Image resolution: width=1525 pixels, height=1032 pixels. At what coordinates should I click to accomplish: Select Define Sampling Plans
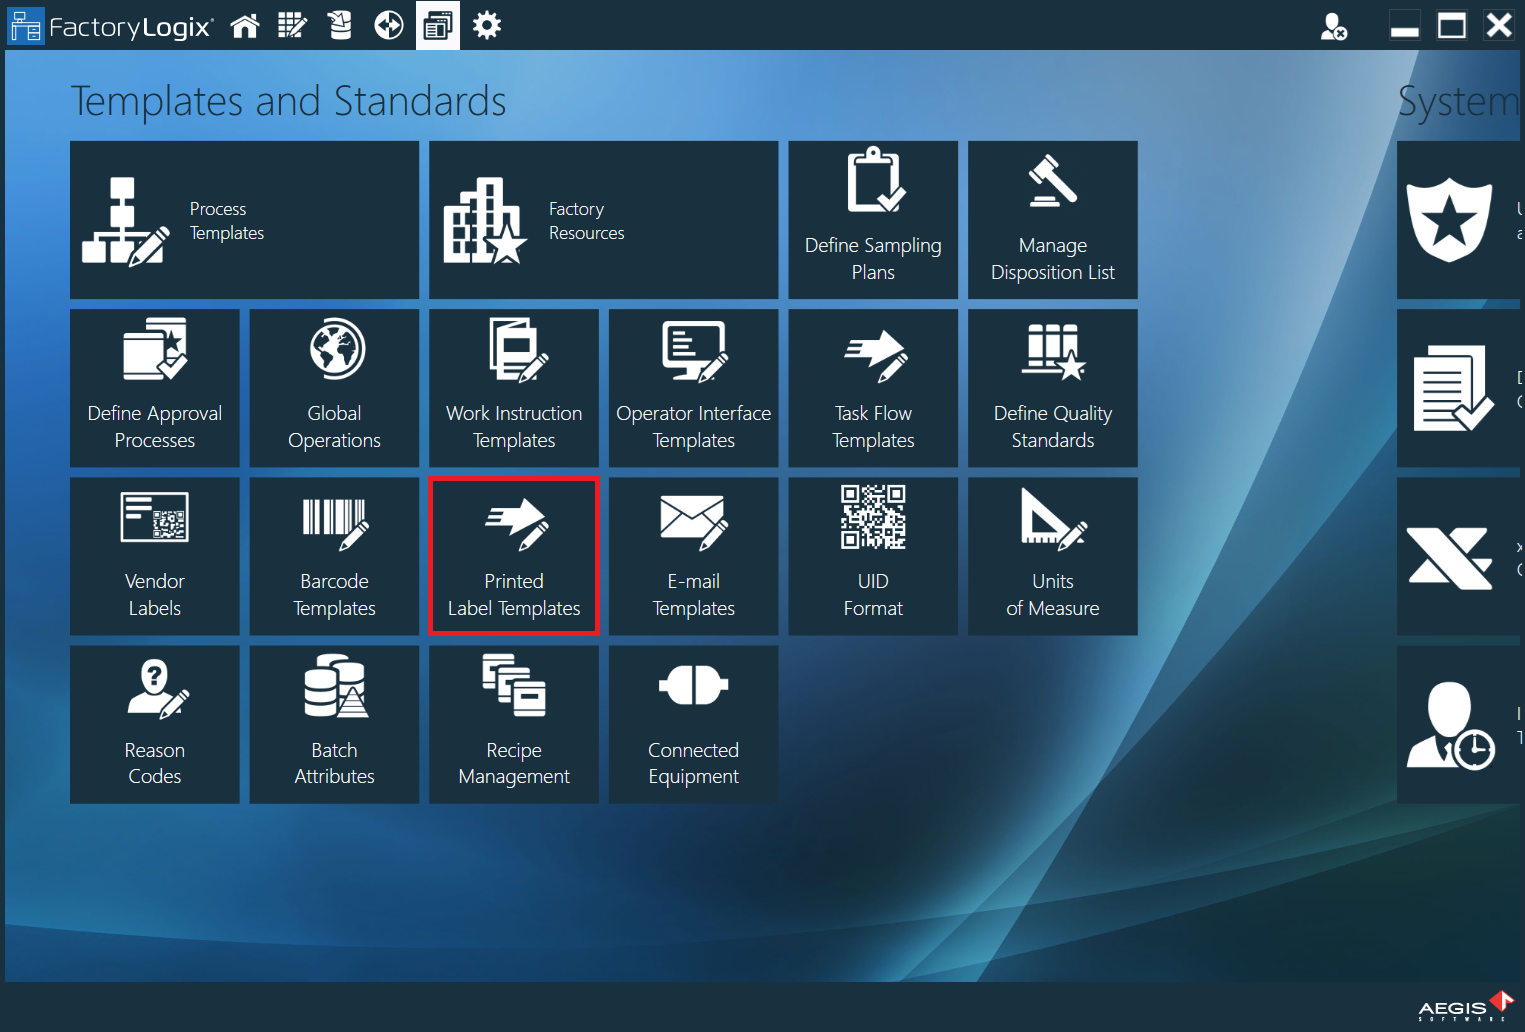[x=872, y=219]
